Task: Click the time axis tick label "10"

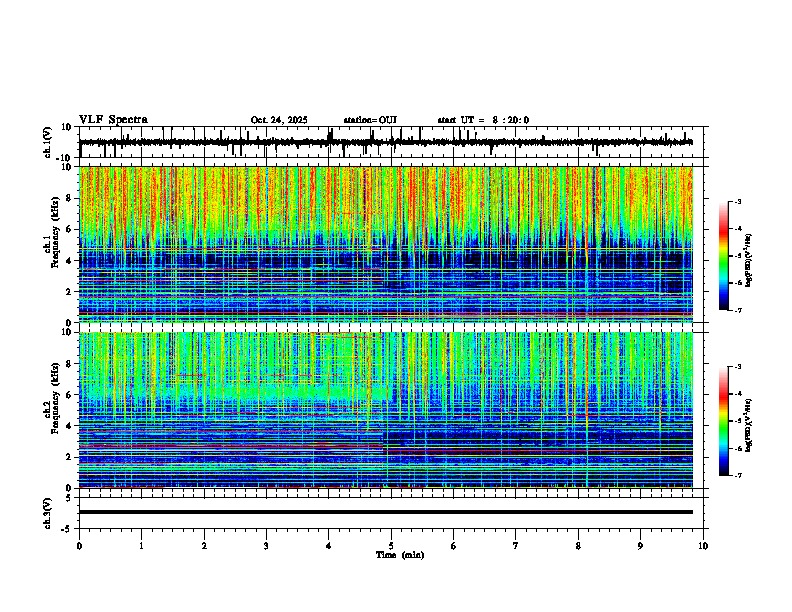Action: pos(703,546)
